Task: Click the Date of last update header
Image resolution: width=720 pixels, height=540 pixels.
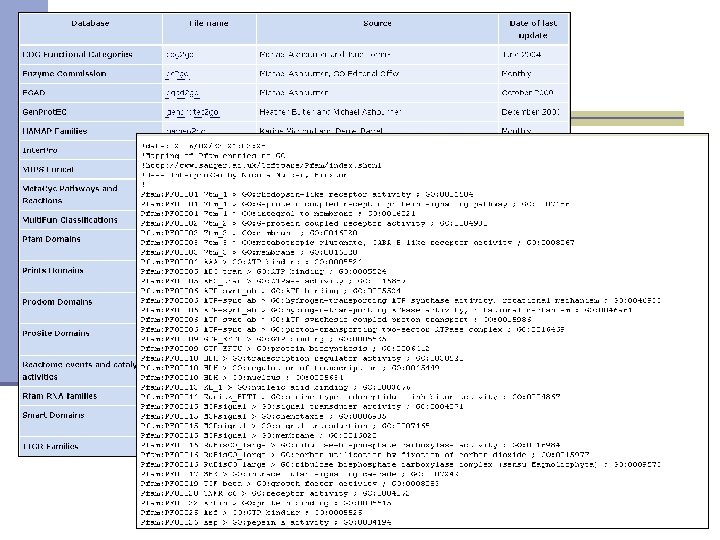Action: (533, 29)
